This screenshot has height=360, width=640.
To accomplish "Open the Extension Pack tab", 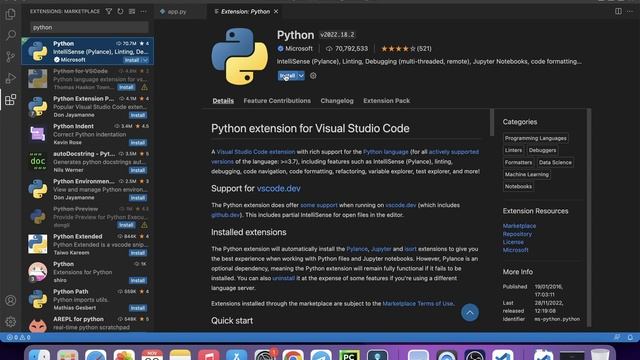I will (x=387, y=101).
